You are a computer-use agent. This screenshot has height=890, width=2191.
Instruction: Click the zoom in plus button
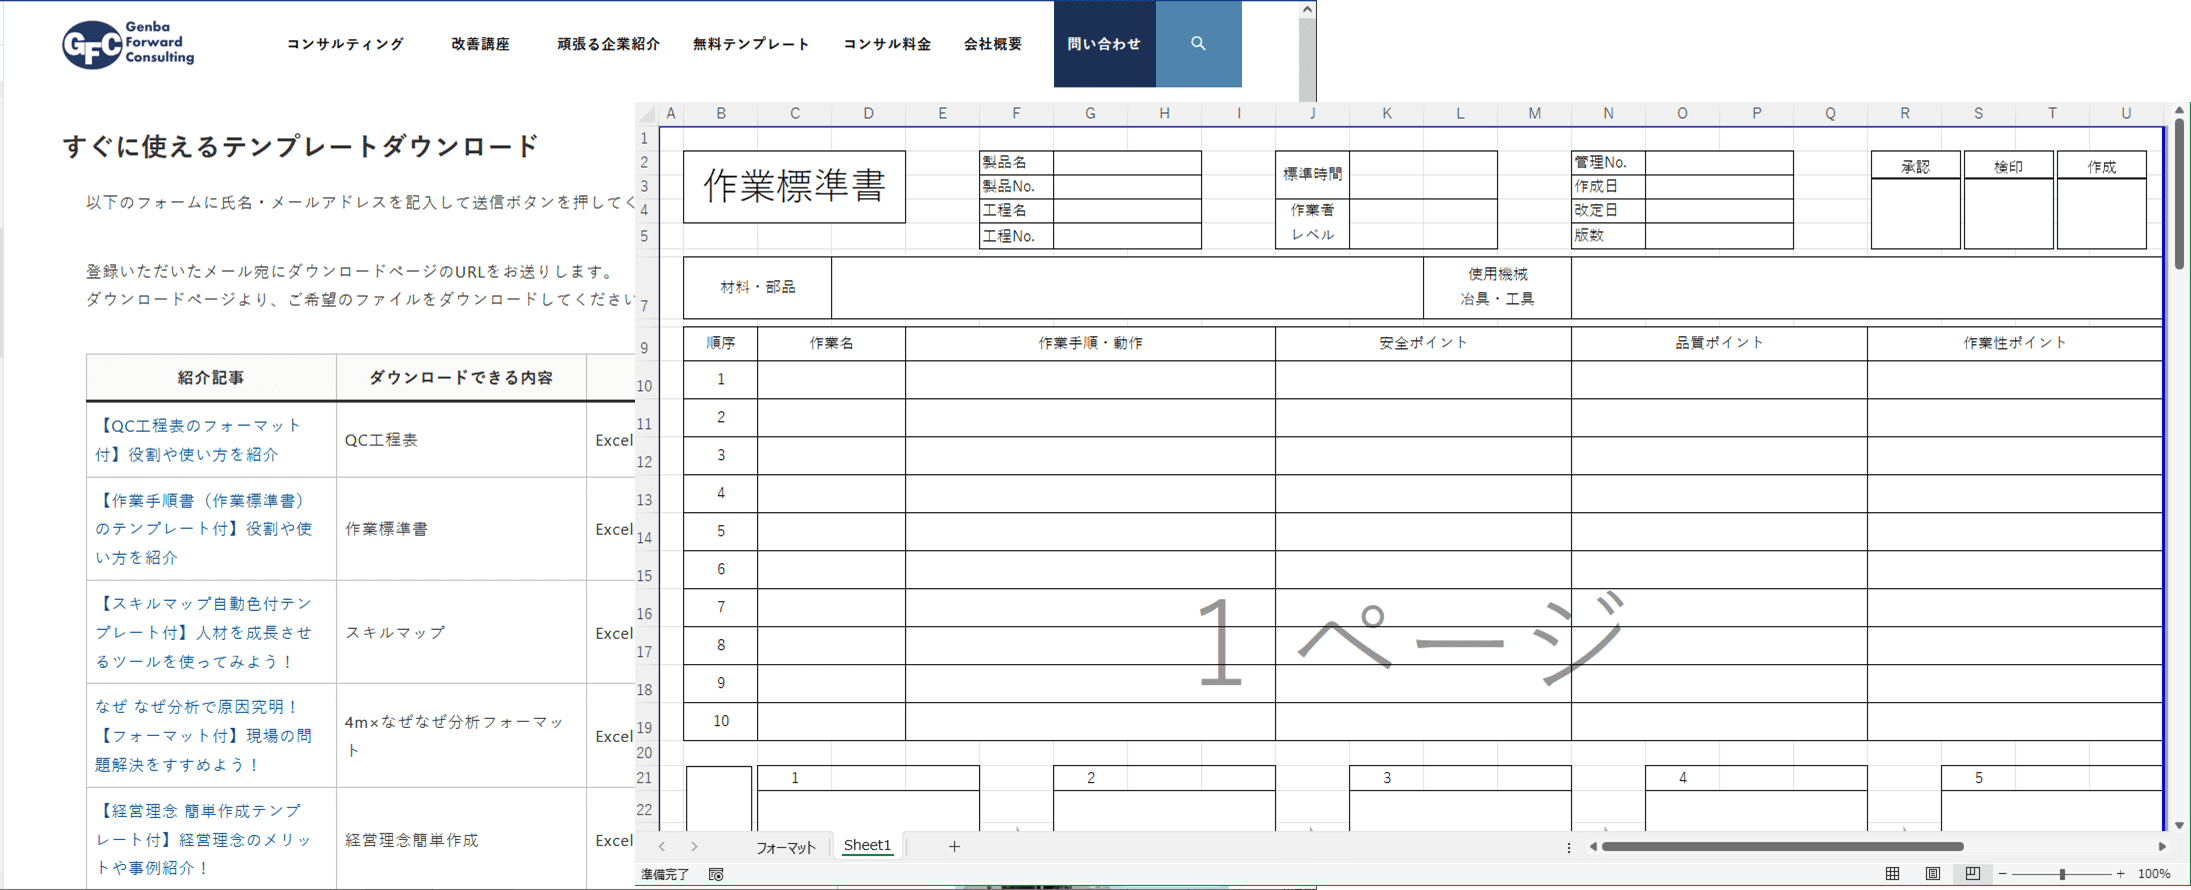click(x=2121, y=874)
